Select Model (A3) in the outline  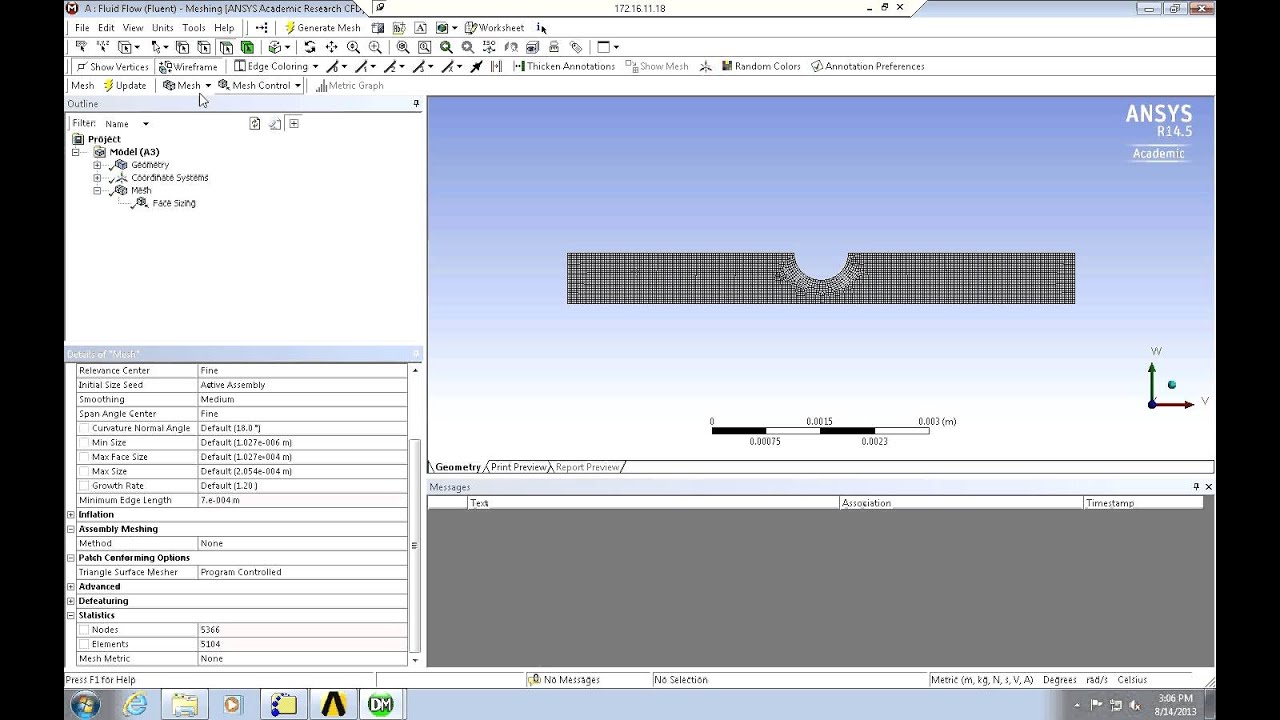(134, 152)
